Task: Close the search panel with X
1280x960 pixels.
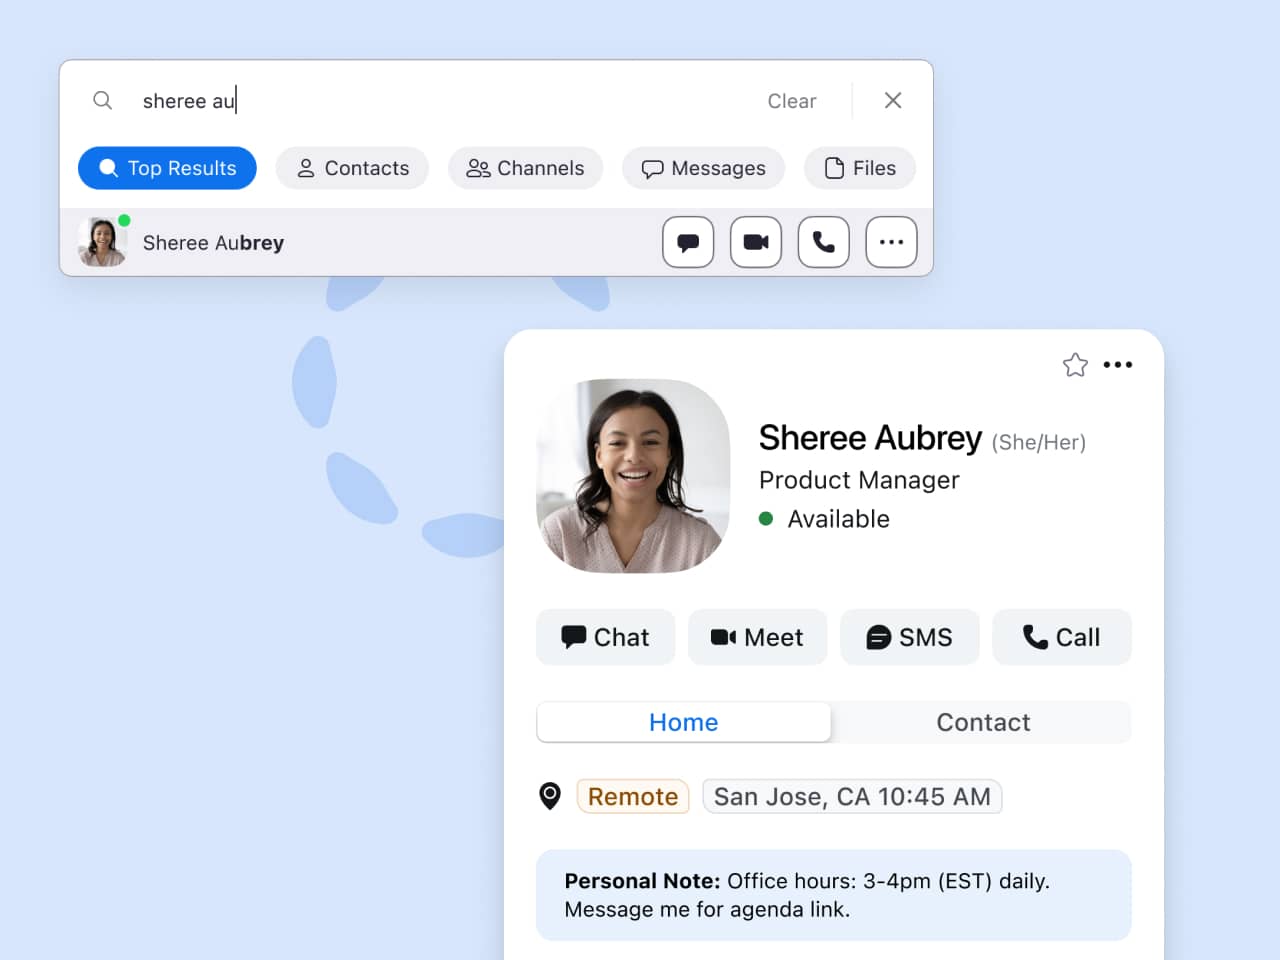Action: click(x=893, y=101)
